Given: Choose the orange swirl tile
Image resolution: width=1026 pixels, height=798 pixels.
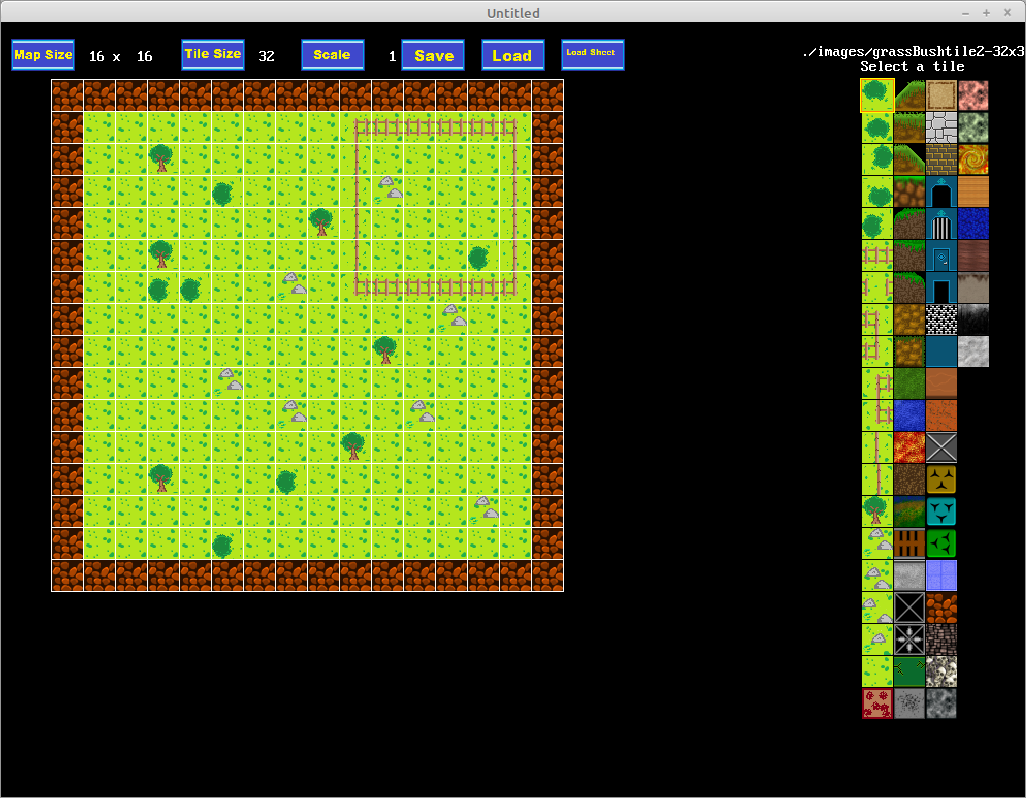Looking at the screenshot, I should click(x=973, y=159).
